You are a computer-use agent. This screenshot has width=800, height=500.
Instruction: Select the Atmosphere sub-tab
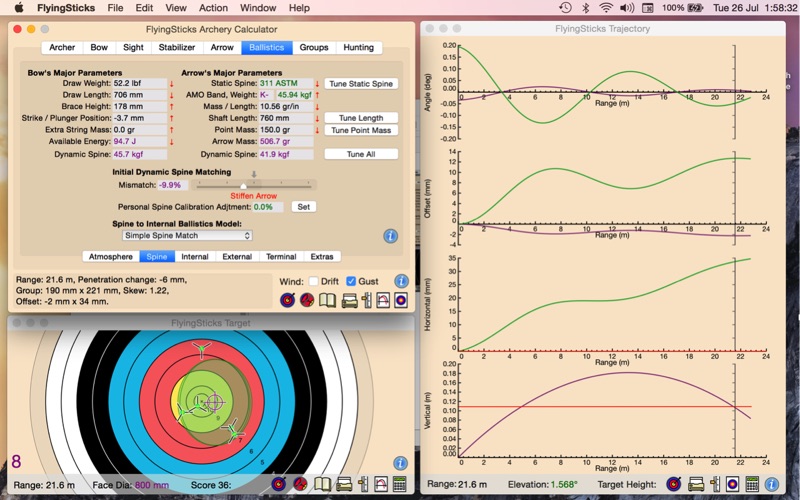tap(111, 257)
